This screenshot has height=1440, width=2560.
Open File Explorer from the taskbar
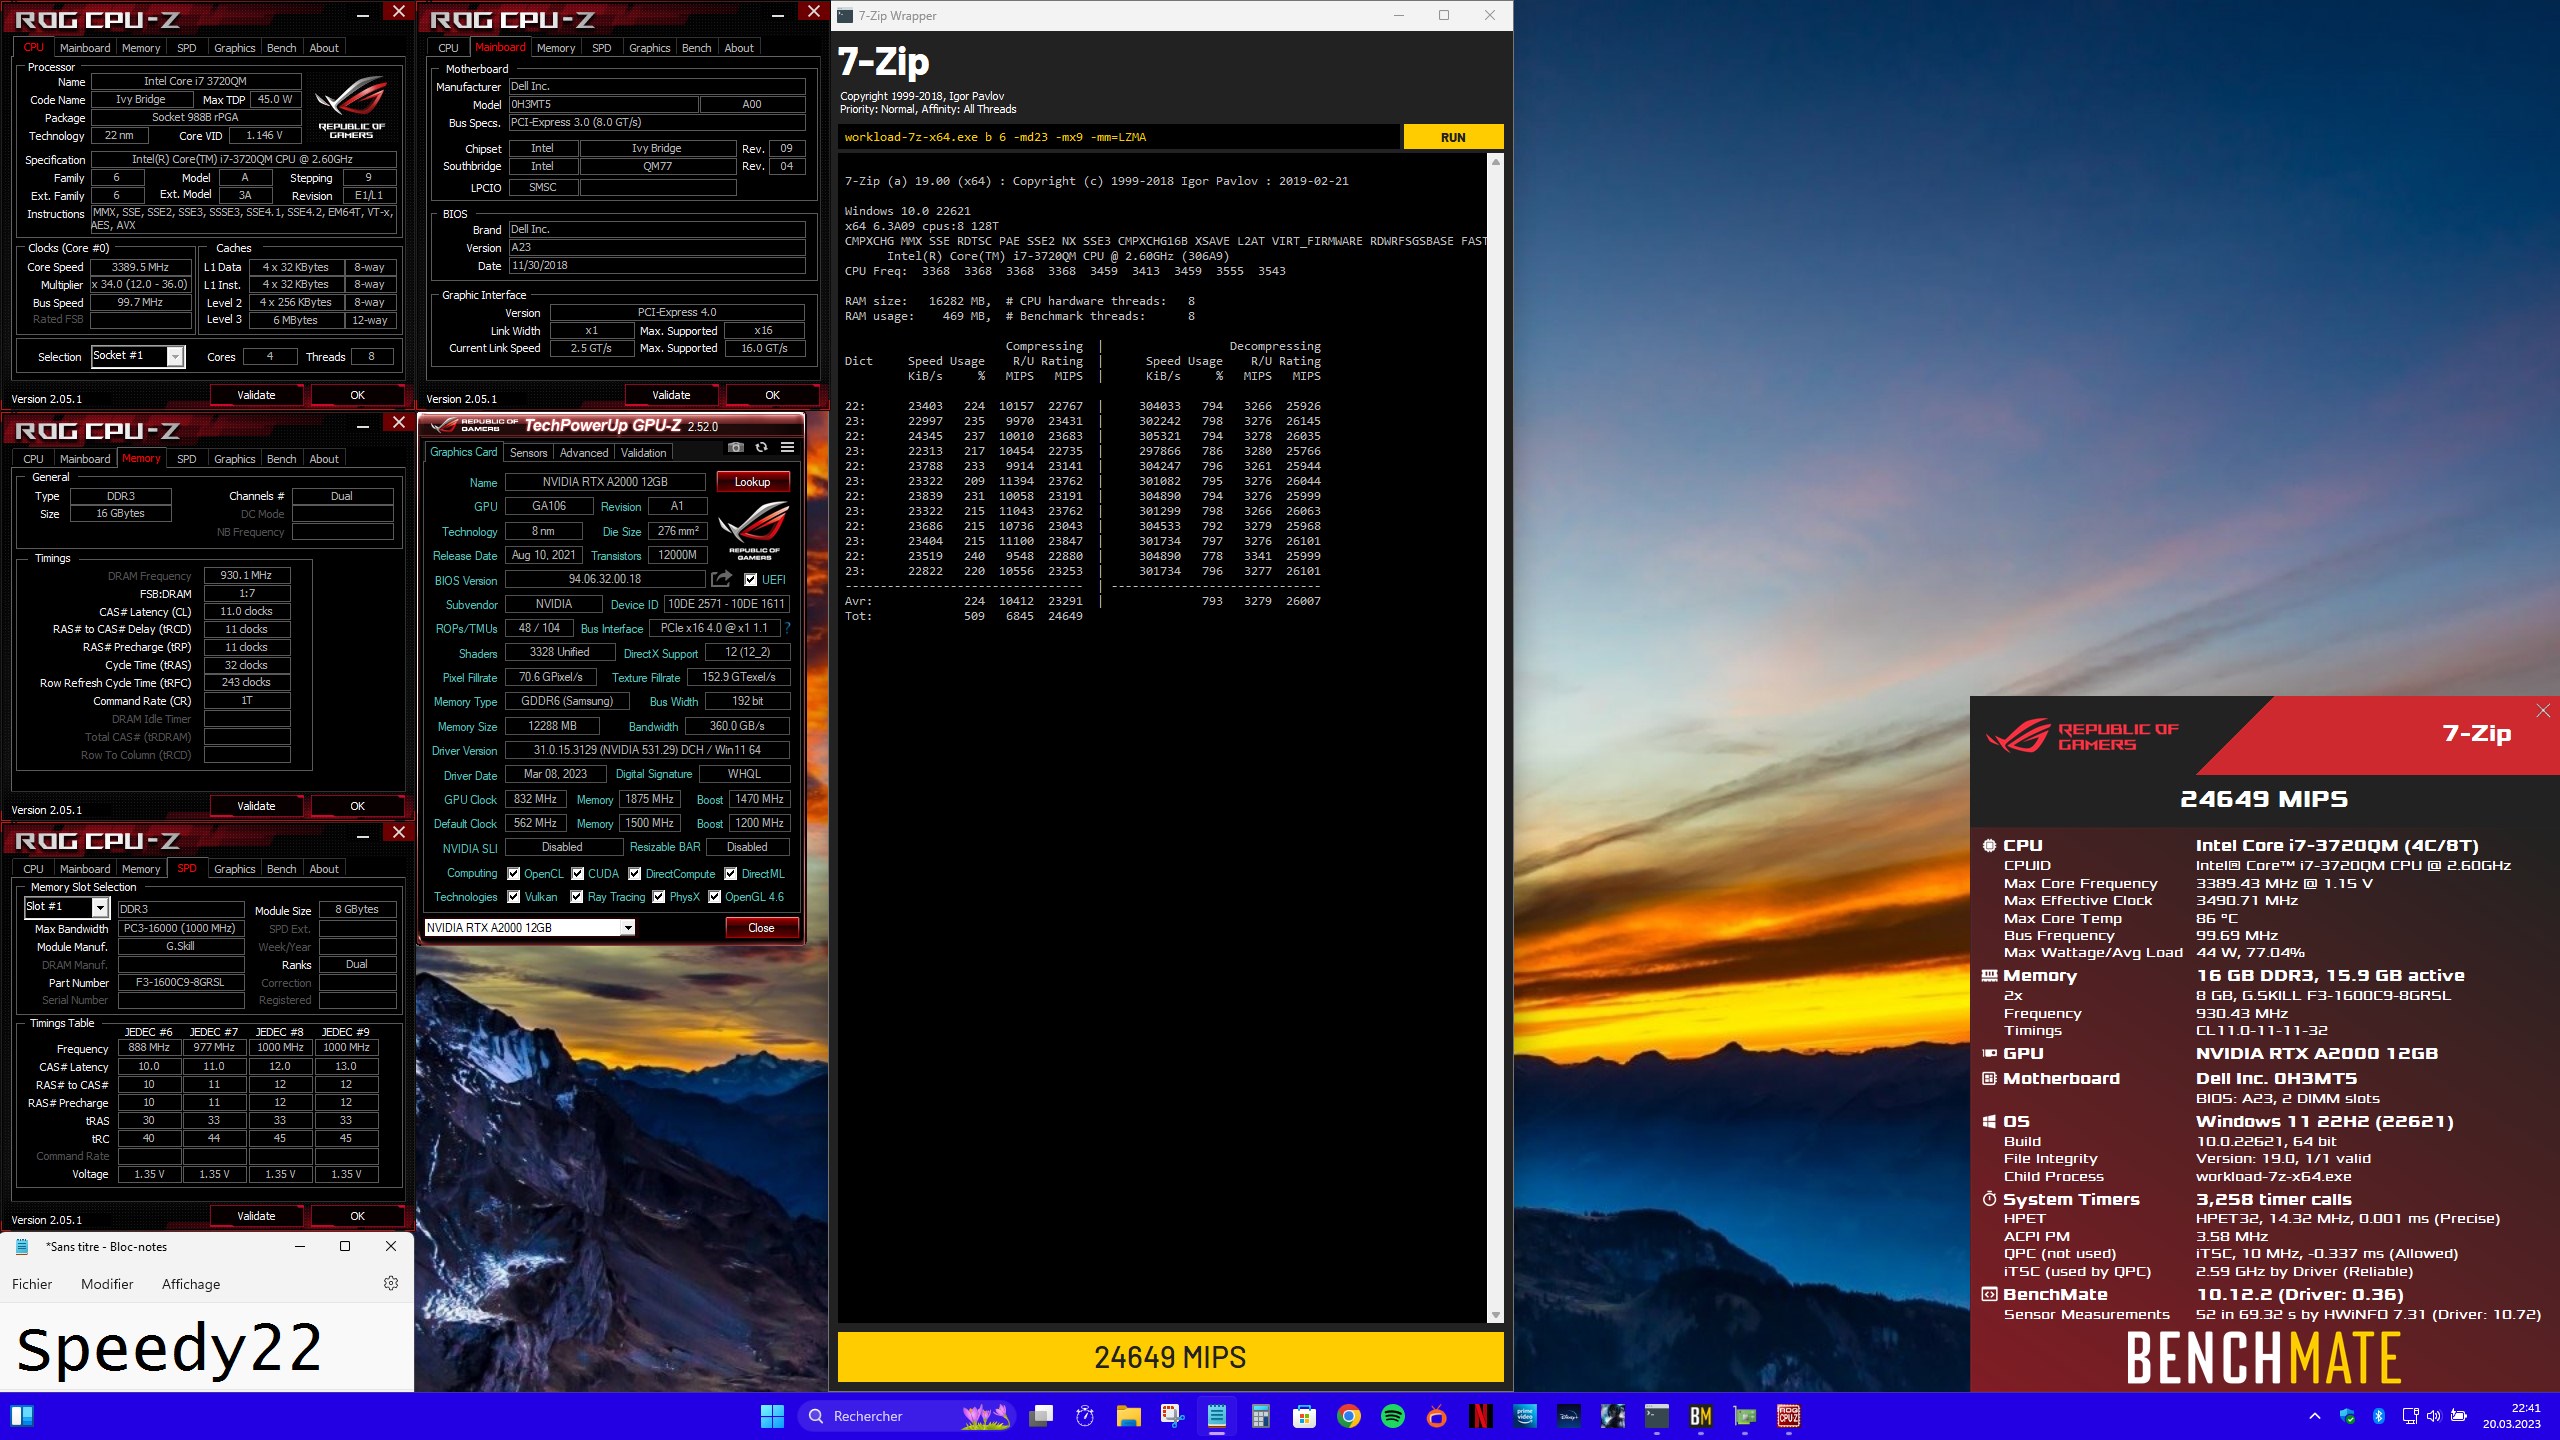click(x=1129, y=1416)
